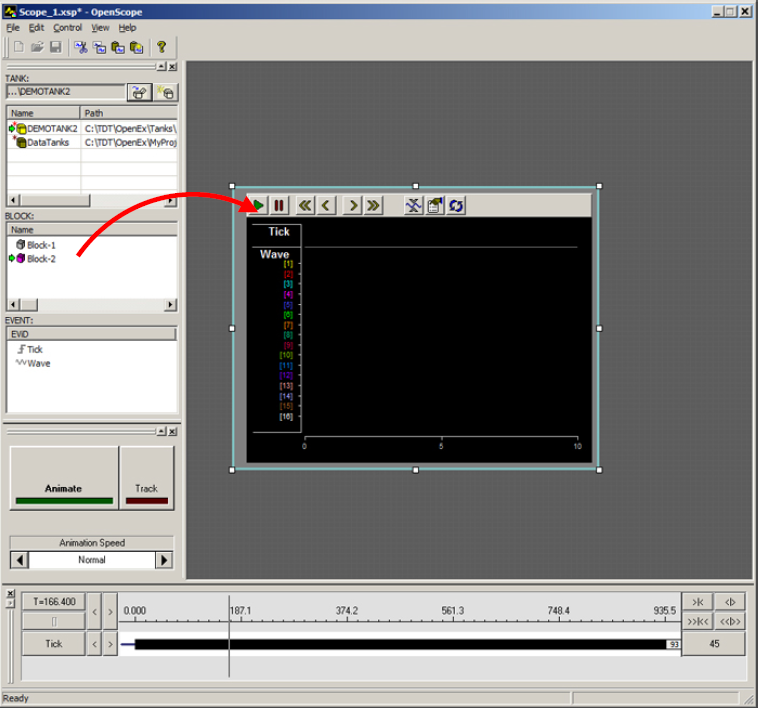
Task: Decrease animation speed with the left arrow
Action: [x=19, y=560]
